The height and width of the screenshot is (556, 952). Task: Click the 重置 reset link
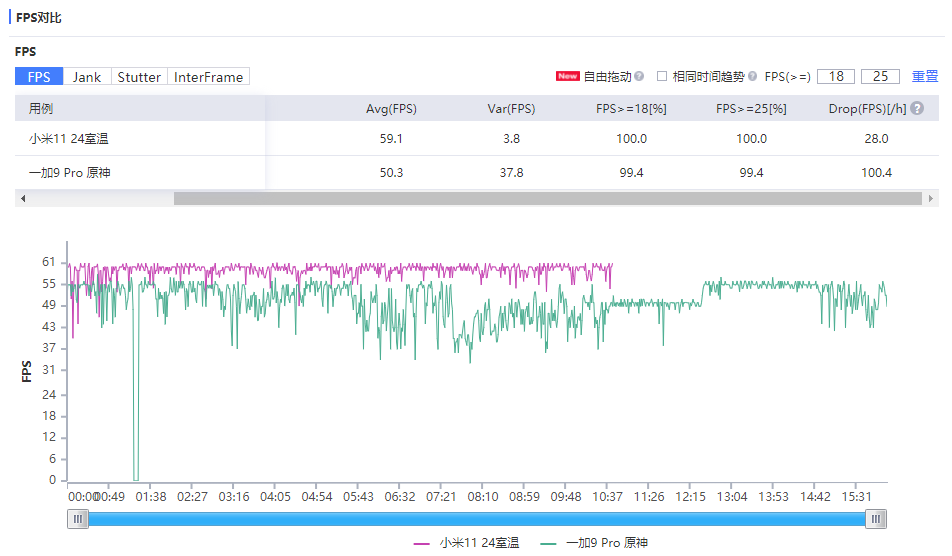pos(925,76)
